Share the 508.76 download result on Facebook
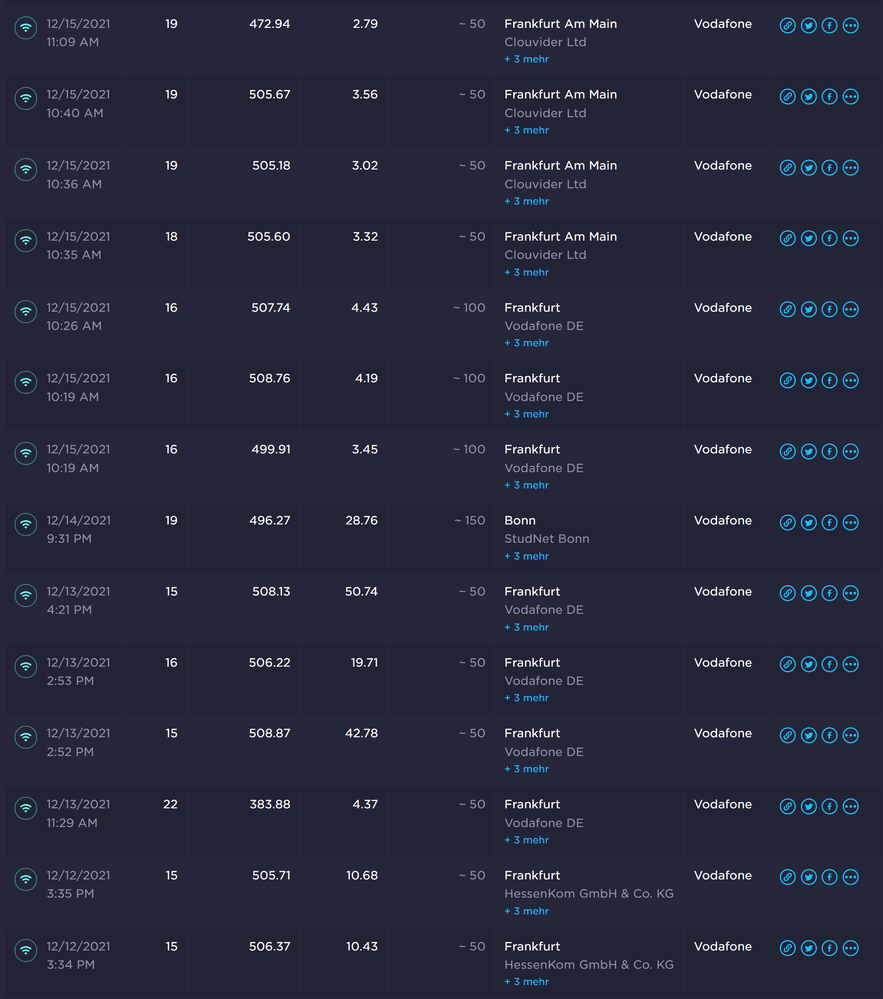Screen dimensions: 883x999 click(x=829, y=380)
